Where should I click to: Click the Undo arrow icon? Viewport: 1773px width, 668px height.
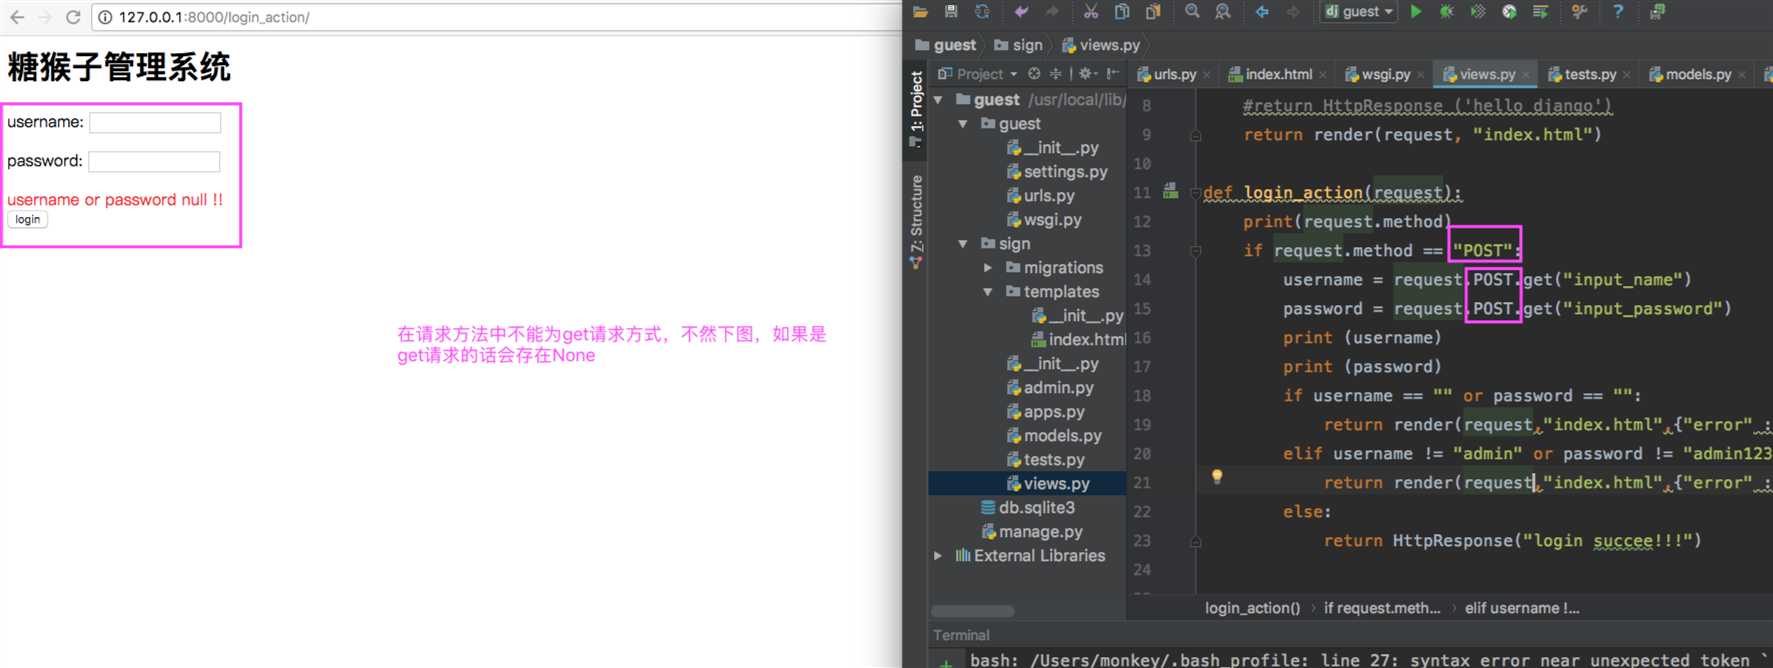pos(1021,12)
